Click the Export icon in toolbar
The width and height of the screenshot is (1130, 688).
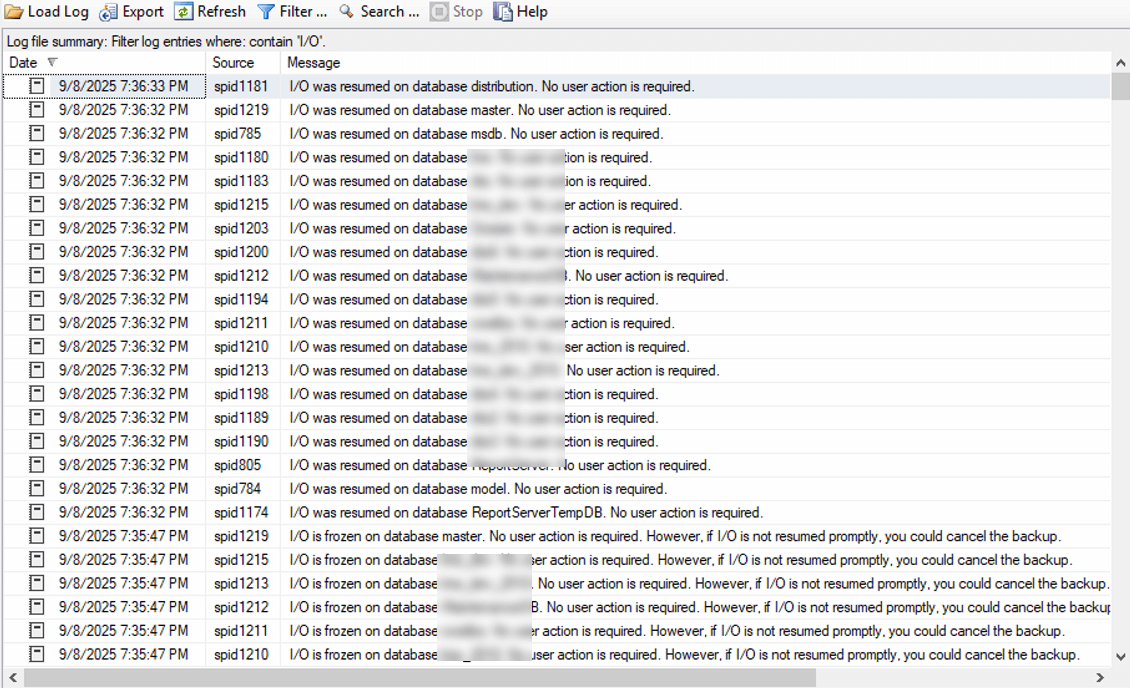tap(109, 12)
